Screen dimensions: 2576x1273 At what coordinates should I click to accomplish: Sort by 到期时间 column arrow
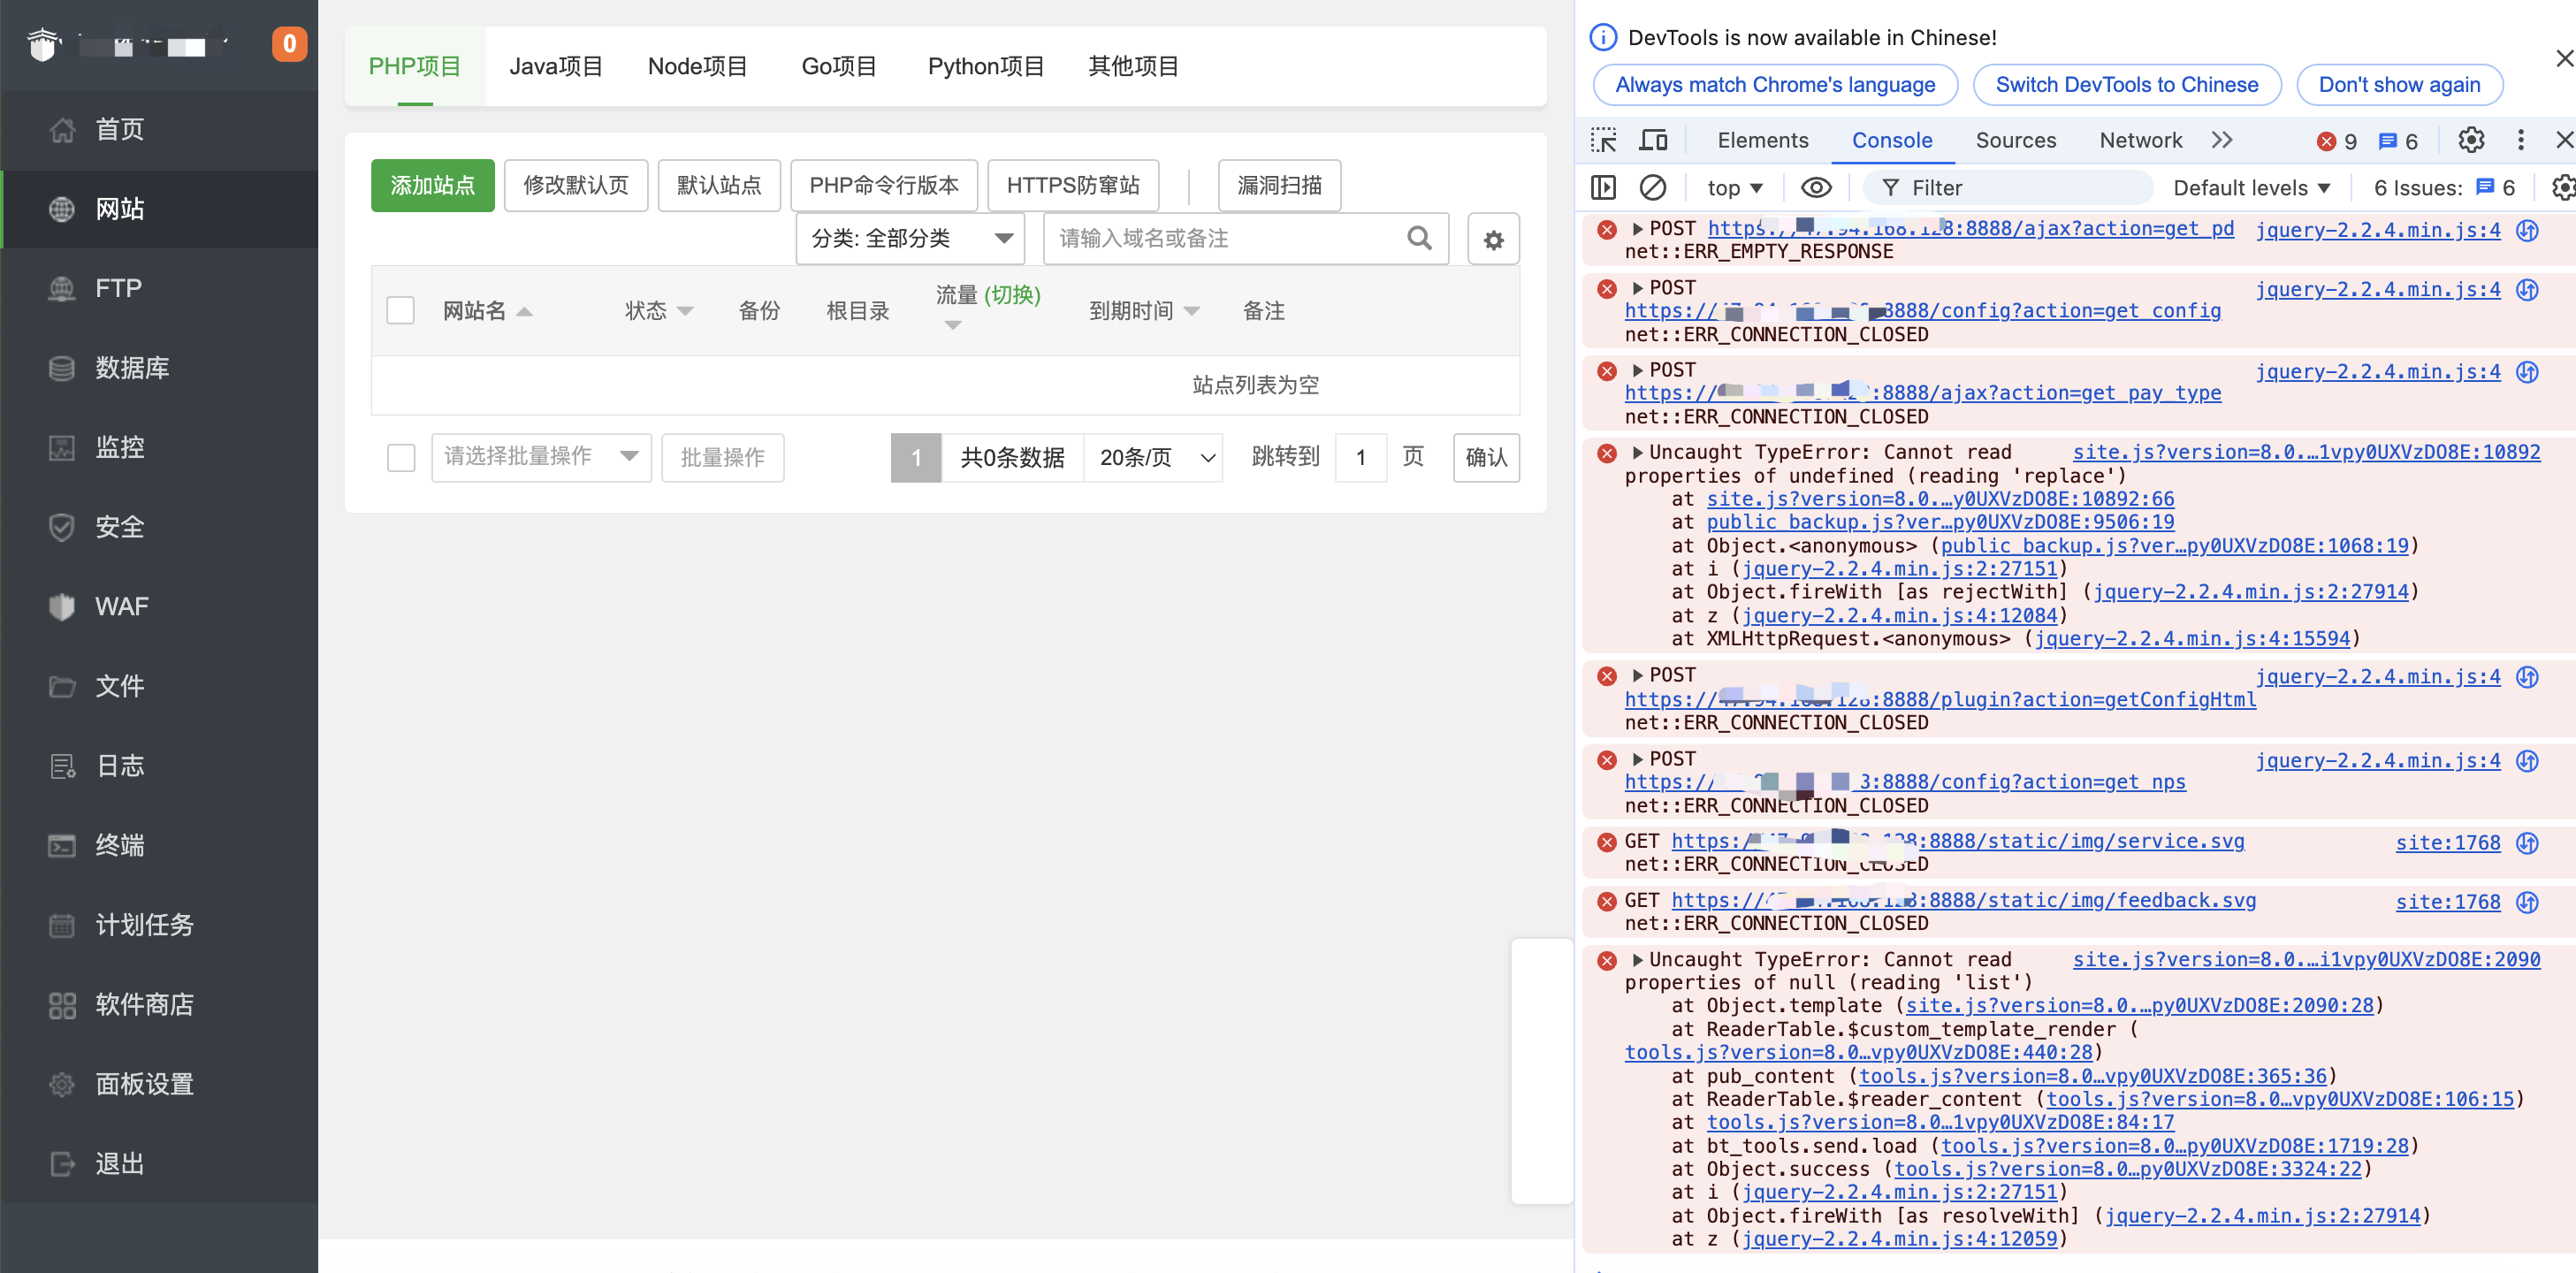(1192, 312)
